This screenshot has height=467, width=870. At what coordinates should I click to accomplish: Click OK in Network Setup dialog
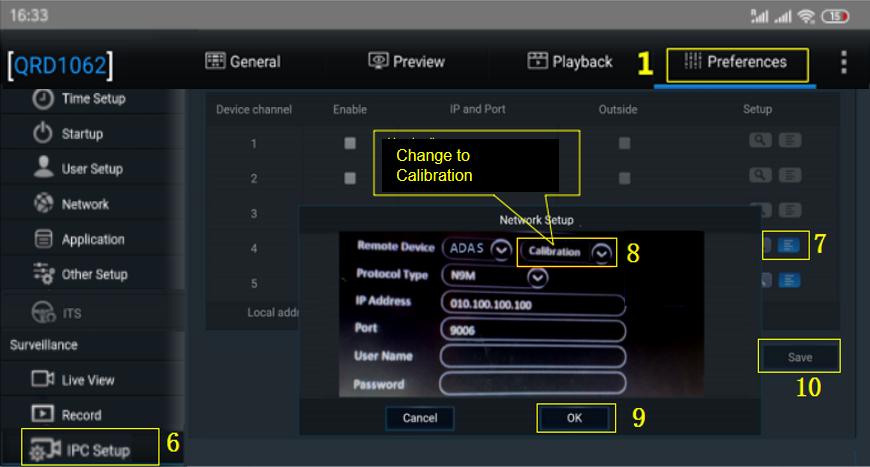point(574,418)
